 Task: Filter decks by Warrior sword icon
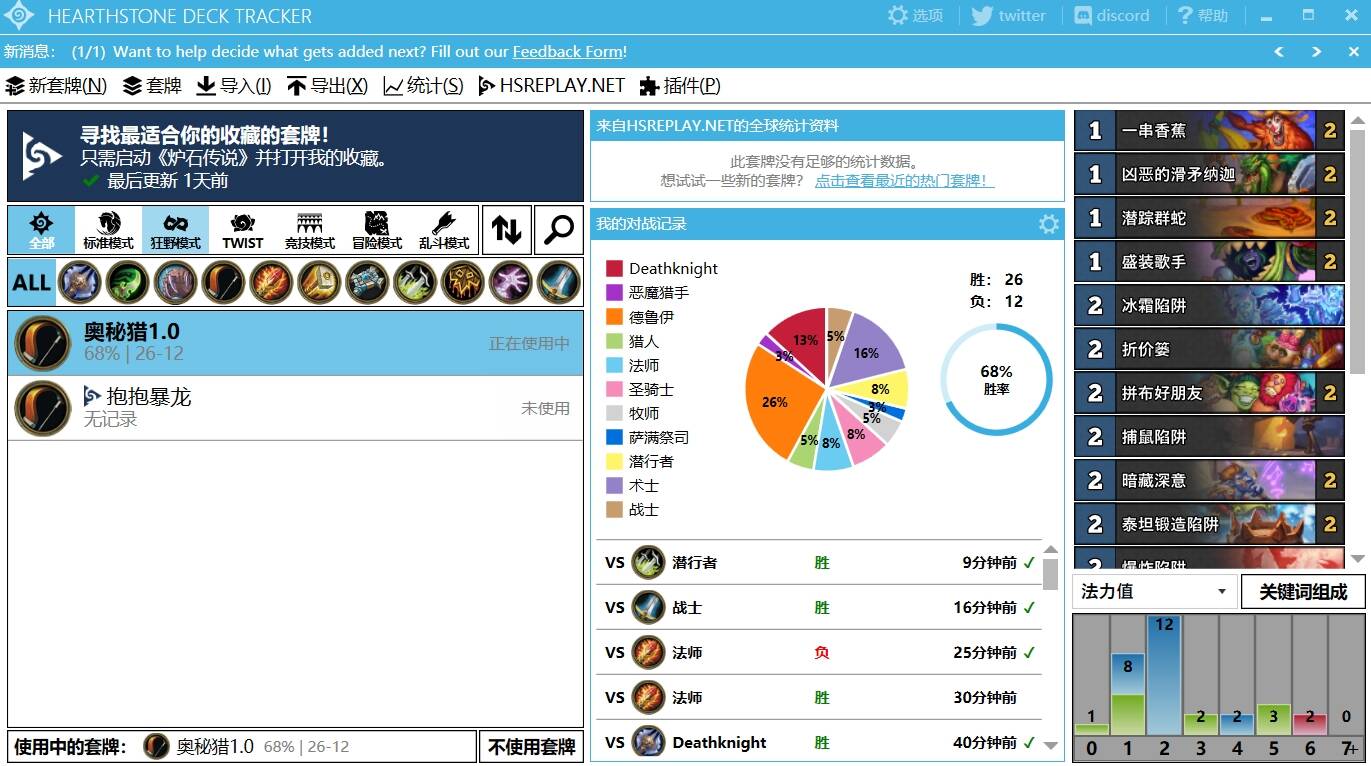coord(559,283)
